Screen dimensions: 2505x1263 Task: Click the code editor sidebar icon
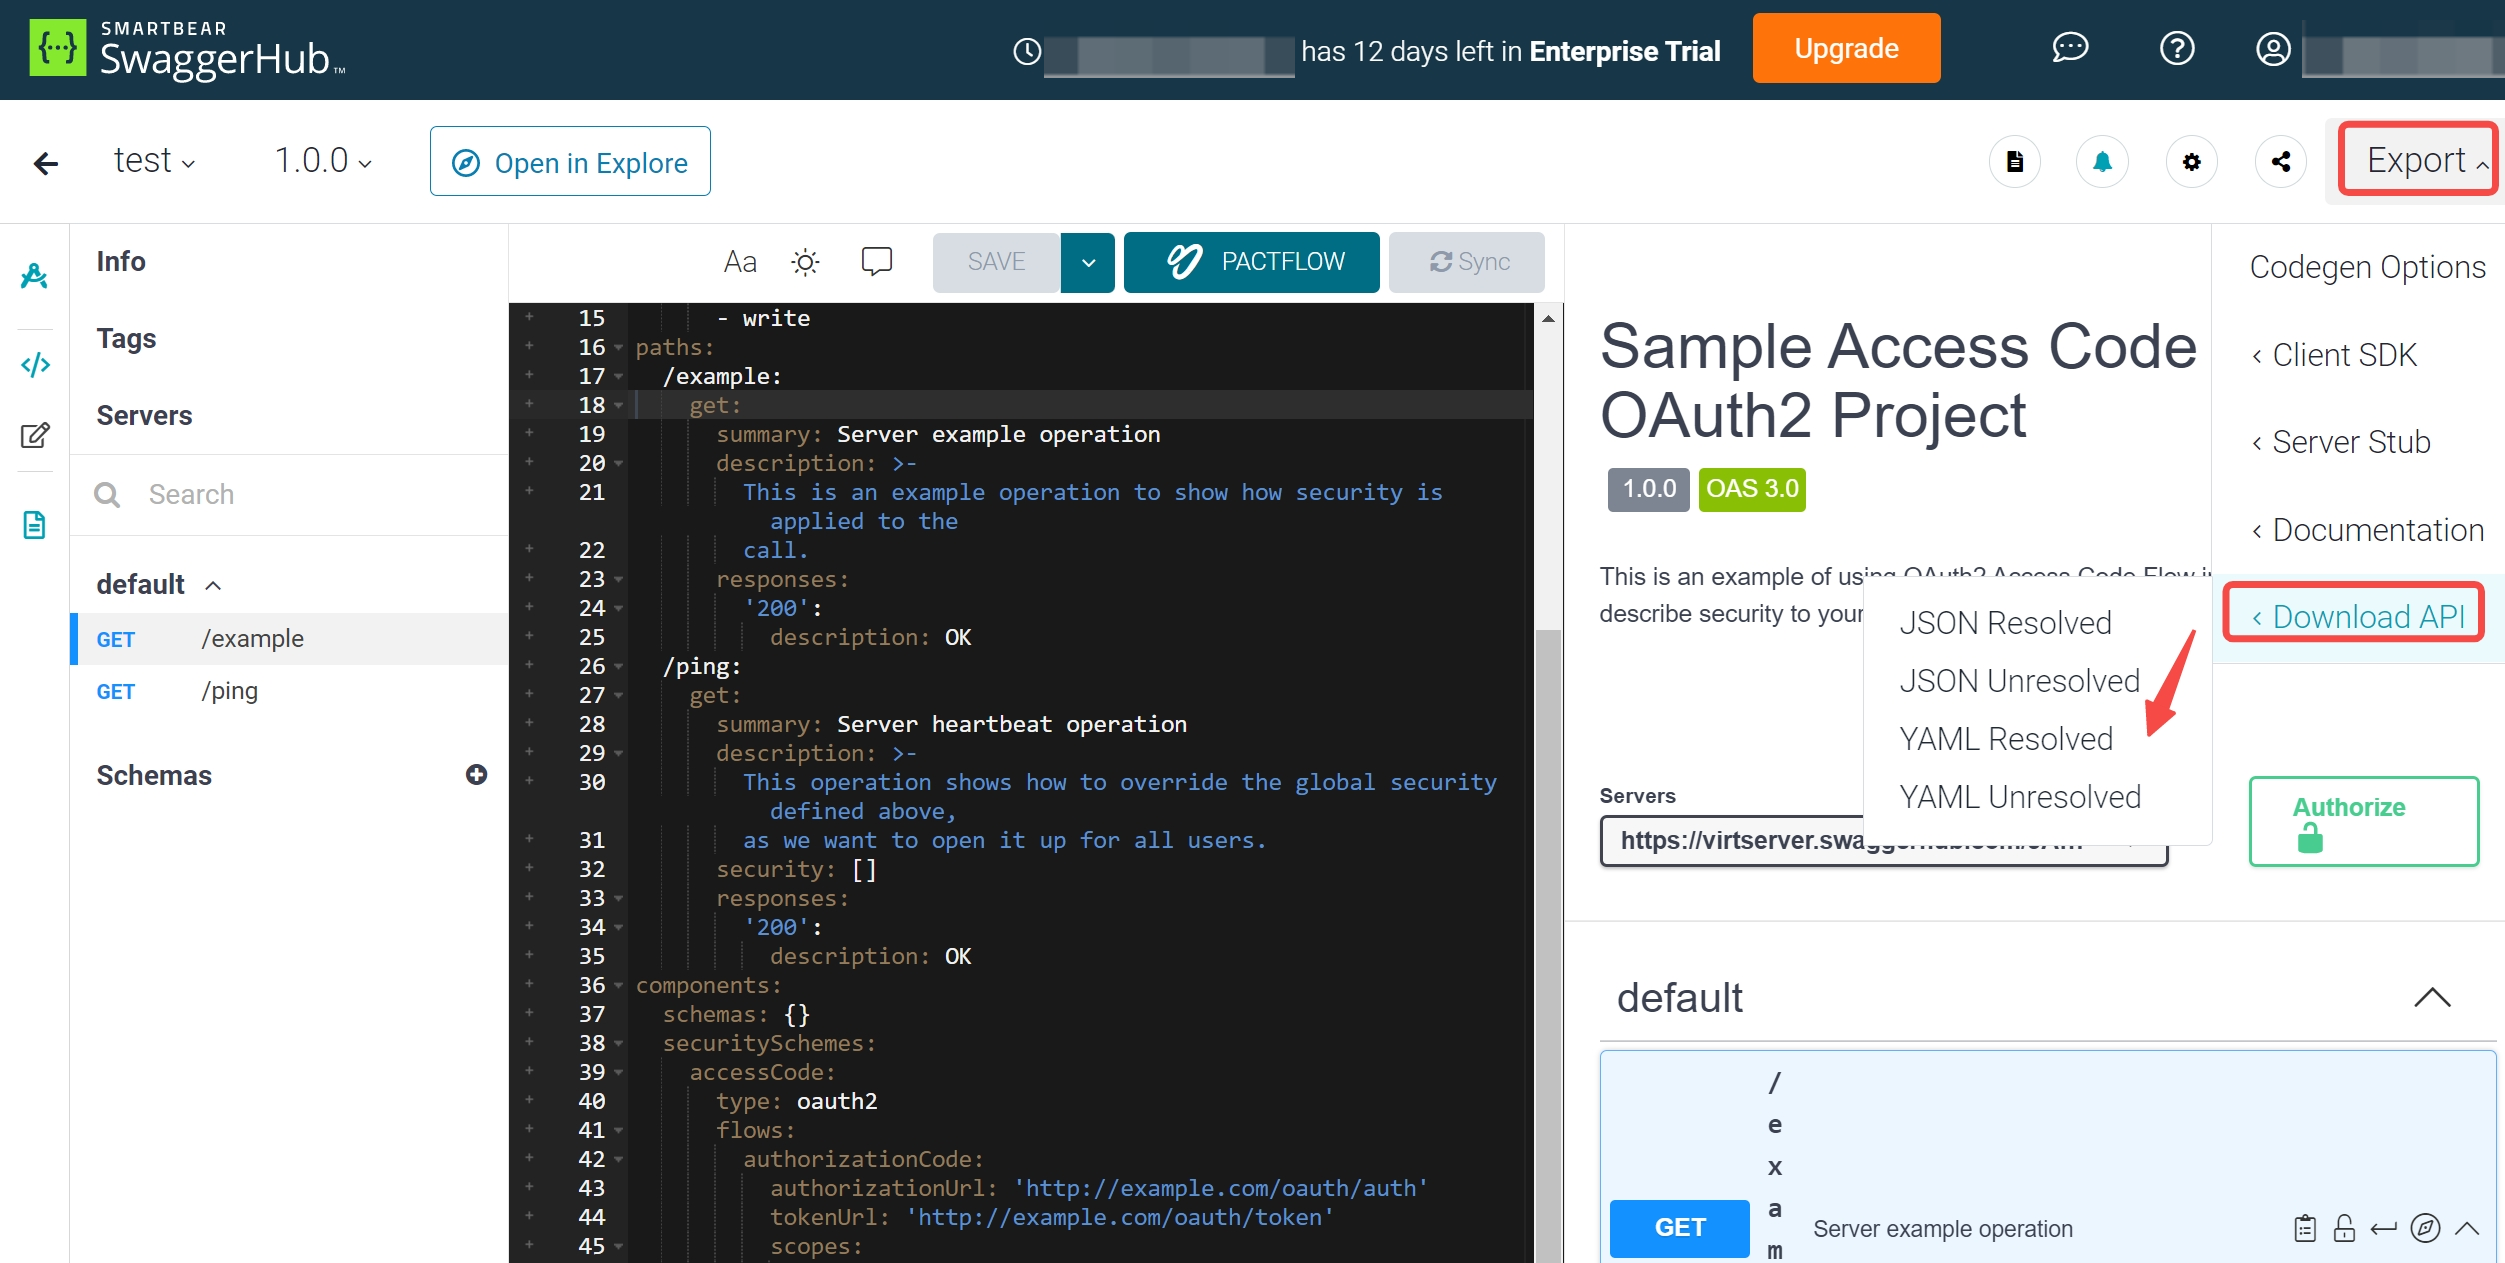click(x=35, y=365)
